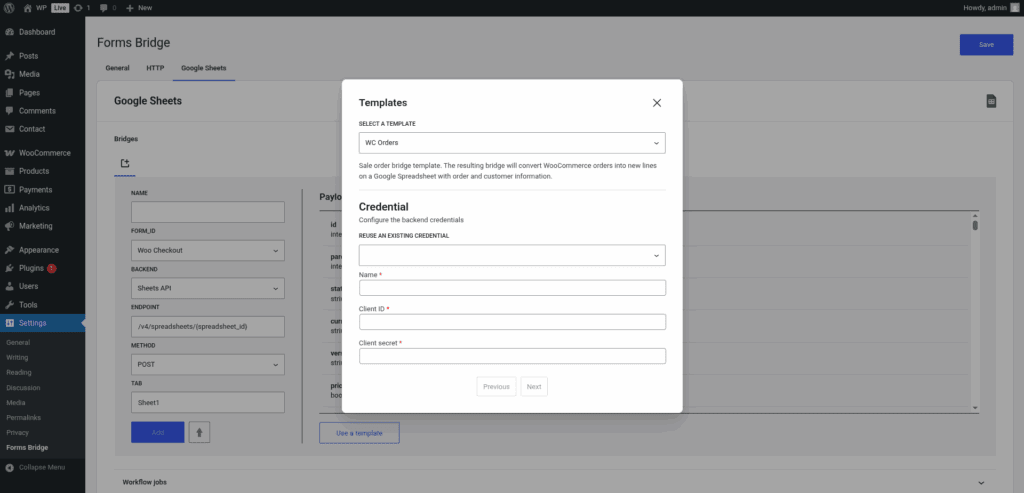The width and height of the screenshot is (1024, 493).
Task: Open Discussion settings submenu link
Action: [21, 387]
